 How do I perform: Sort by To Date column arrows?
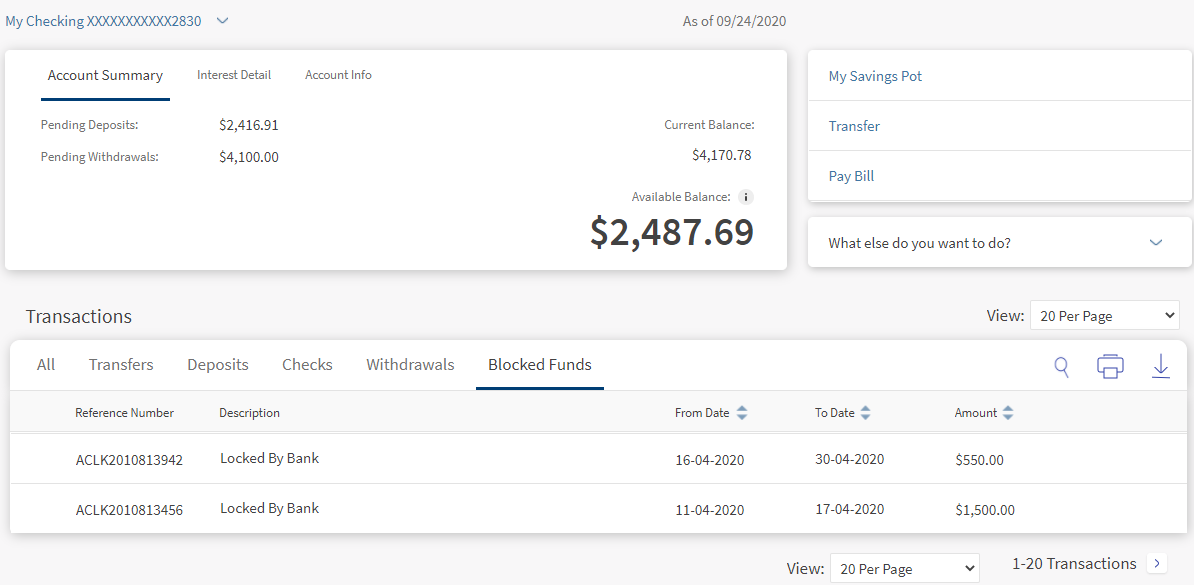(x=865, y=413)
